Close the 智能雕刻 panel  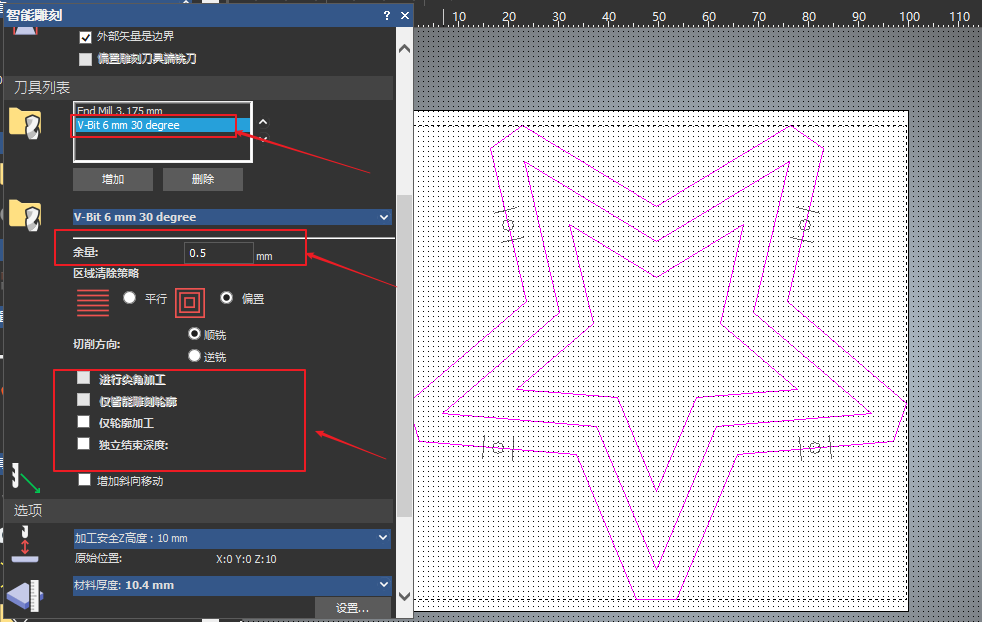[x=405, y=15]
